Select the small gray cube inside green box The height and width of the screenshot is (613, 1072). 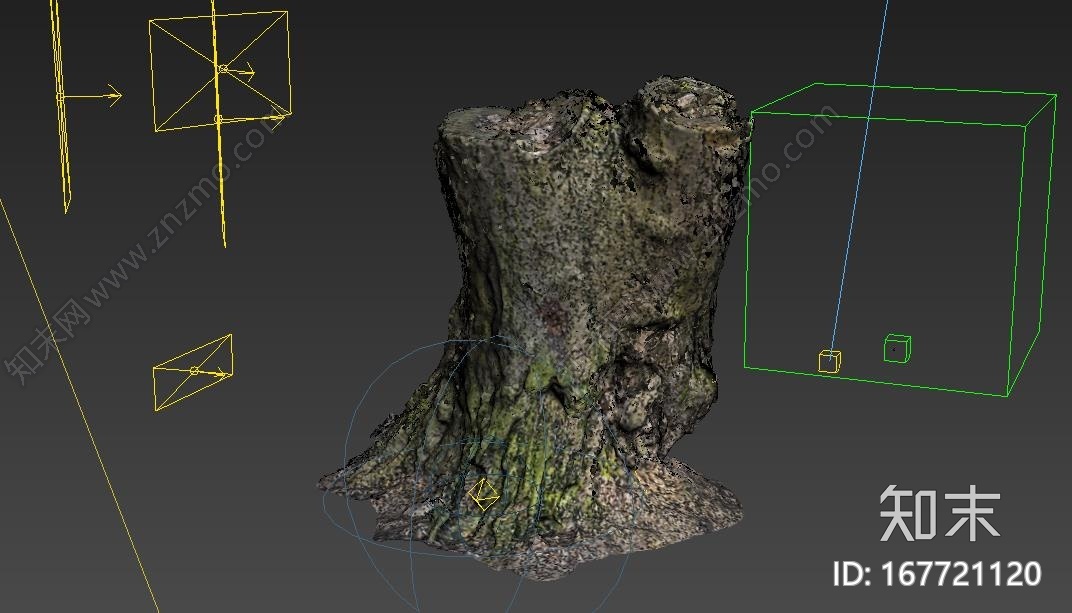click(895, 349)
